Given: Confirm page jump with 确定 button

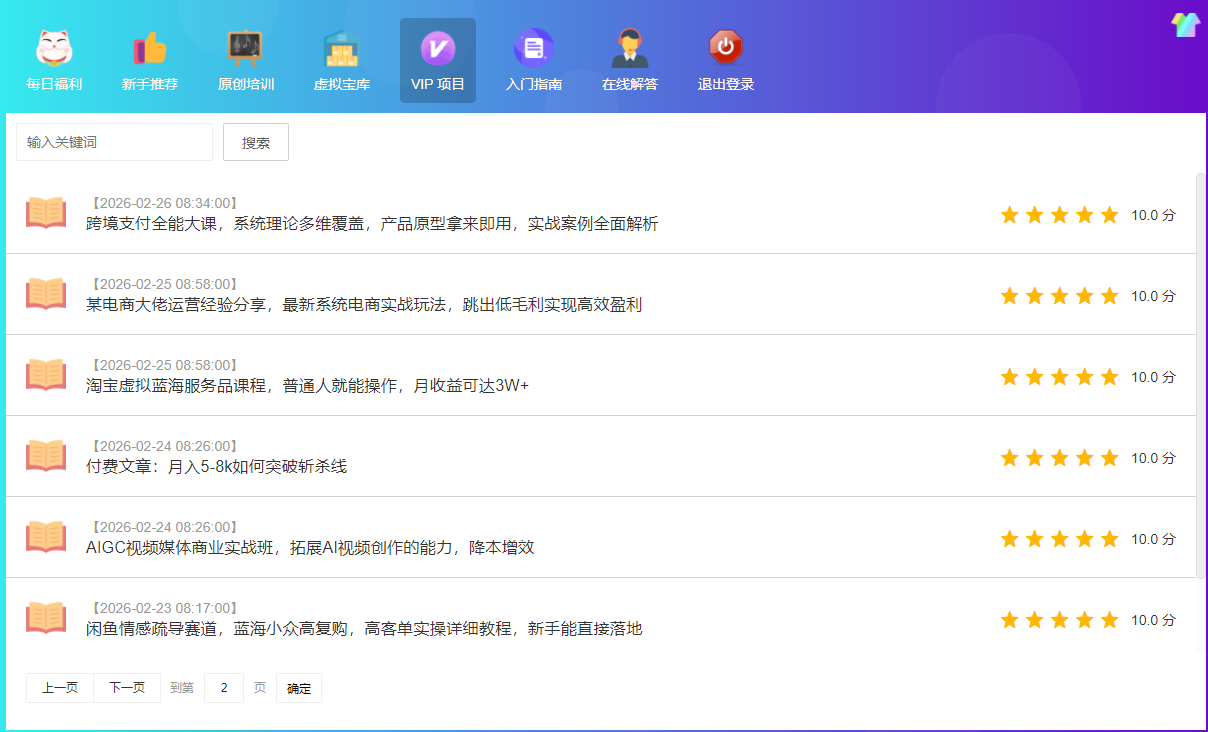Looking at the screenshot, I should point(298,688).
